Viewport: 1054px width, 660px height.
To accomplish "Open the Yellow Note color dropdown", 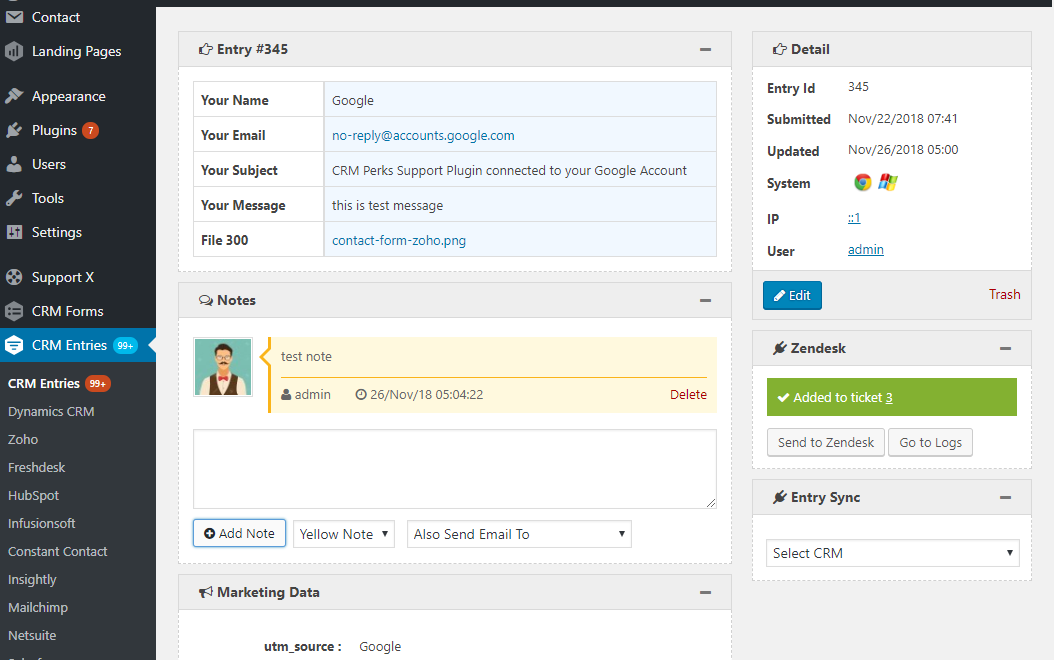I will click(343, 534).
